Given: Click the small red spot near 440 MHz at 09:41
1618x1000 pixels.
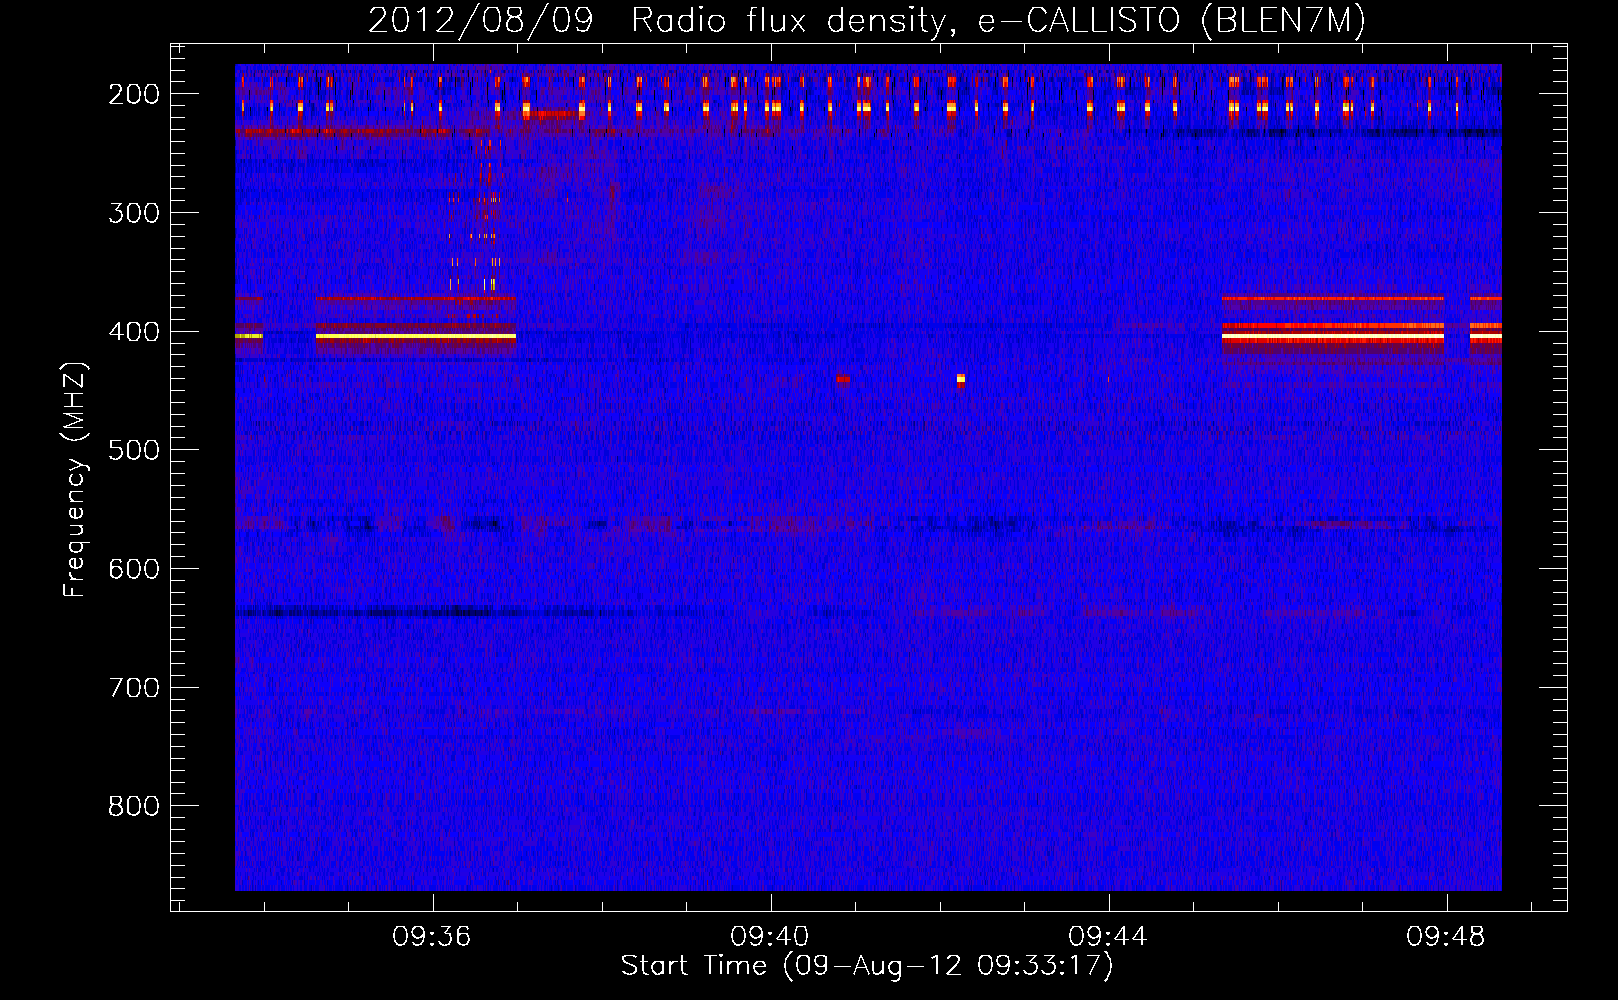Looking at the screenshot, I should point(842,379).
